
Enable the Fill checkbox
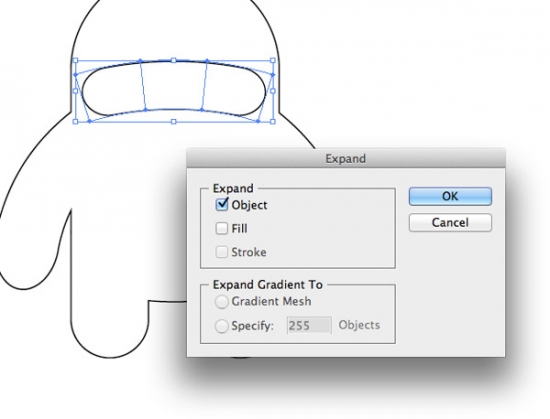222,228
